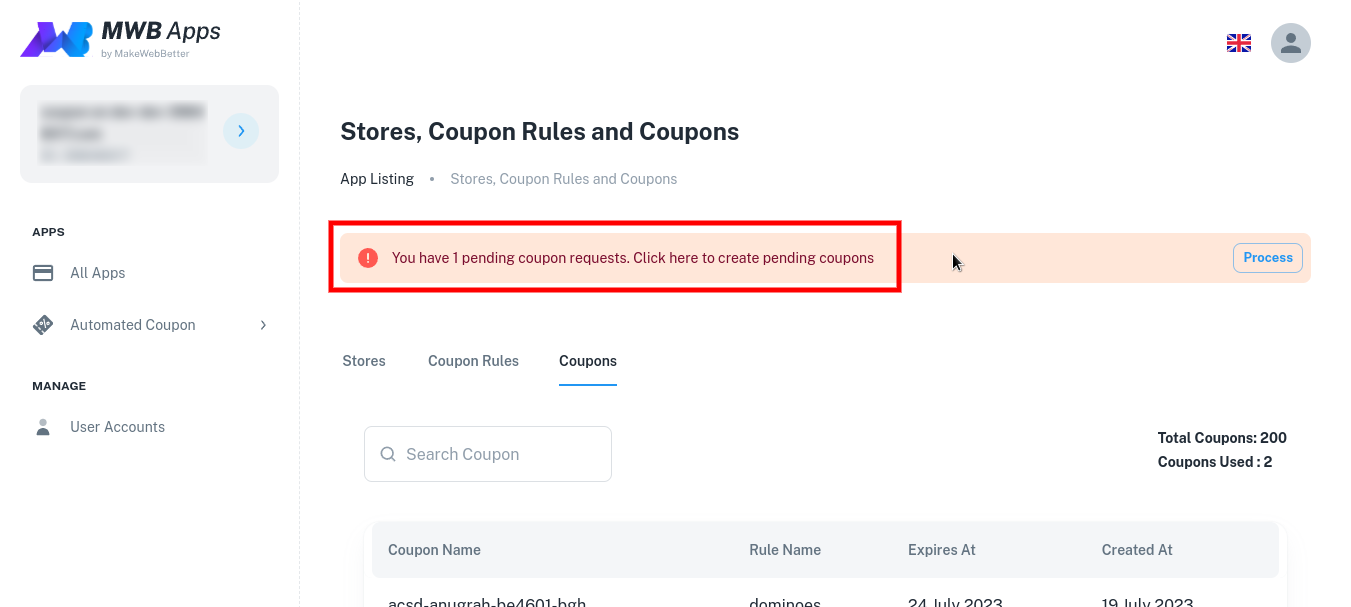Image resolution: width=1351 pixels, height=607 pixels.
Task: Click the User Accounts person icon
Action: [43, 427]
